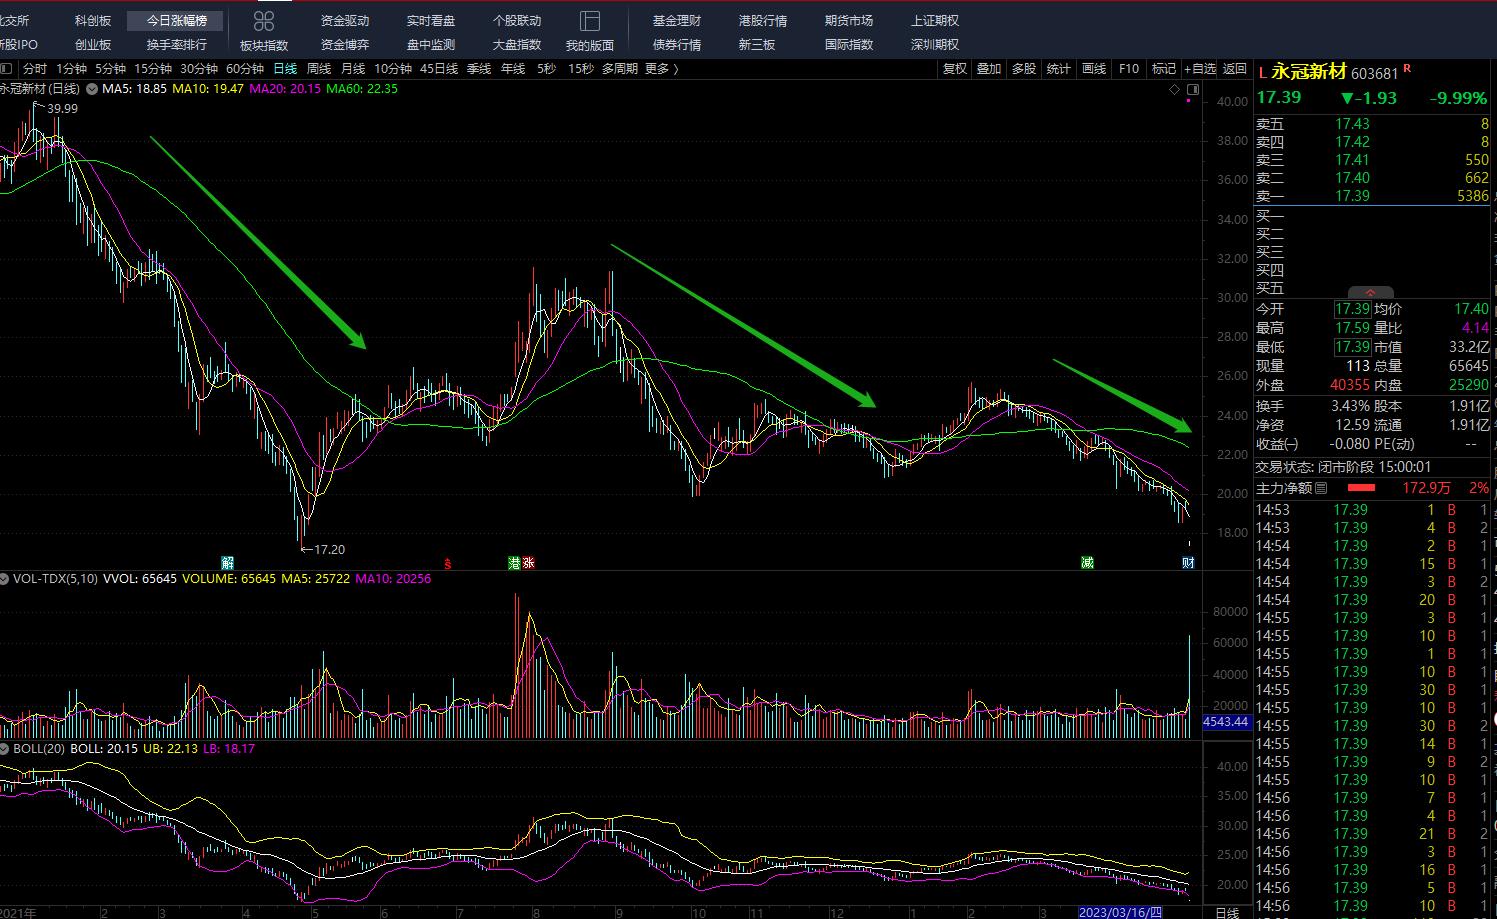Switch to the 月线 chart
The height and width of the screenshot is (919, 1497).
coord(353,69)
